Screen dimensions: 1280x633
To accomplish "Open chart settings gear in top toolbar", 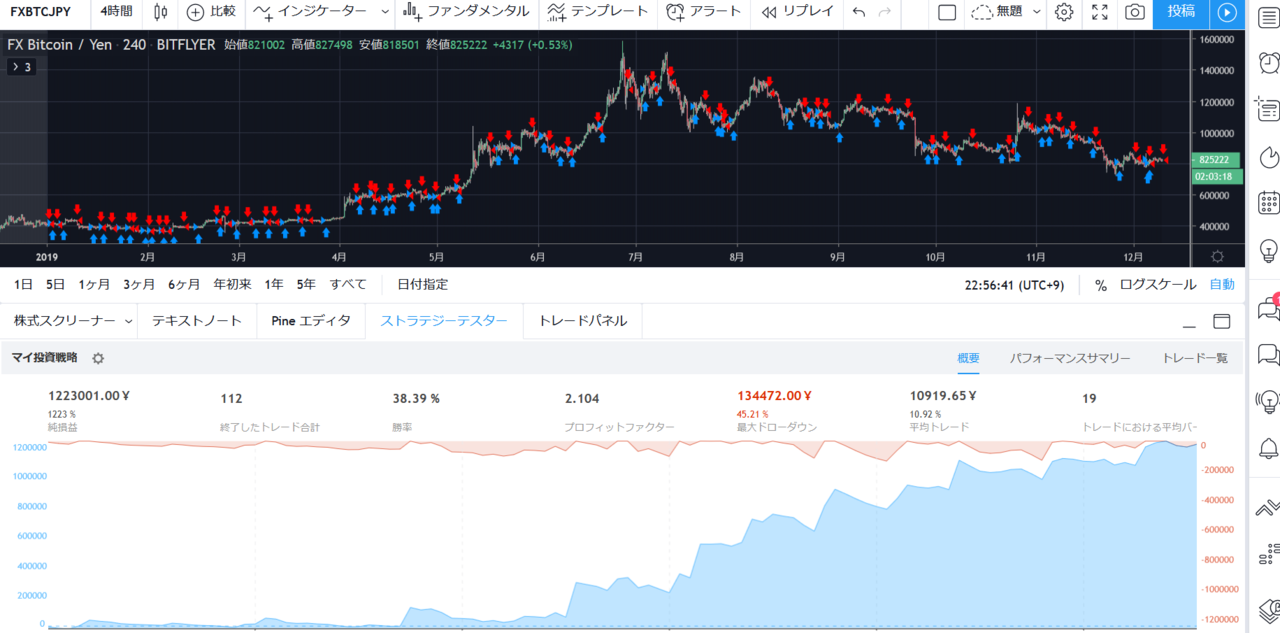I will (x=1064, y=12).
